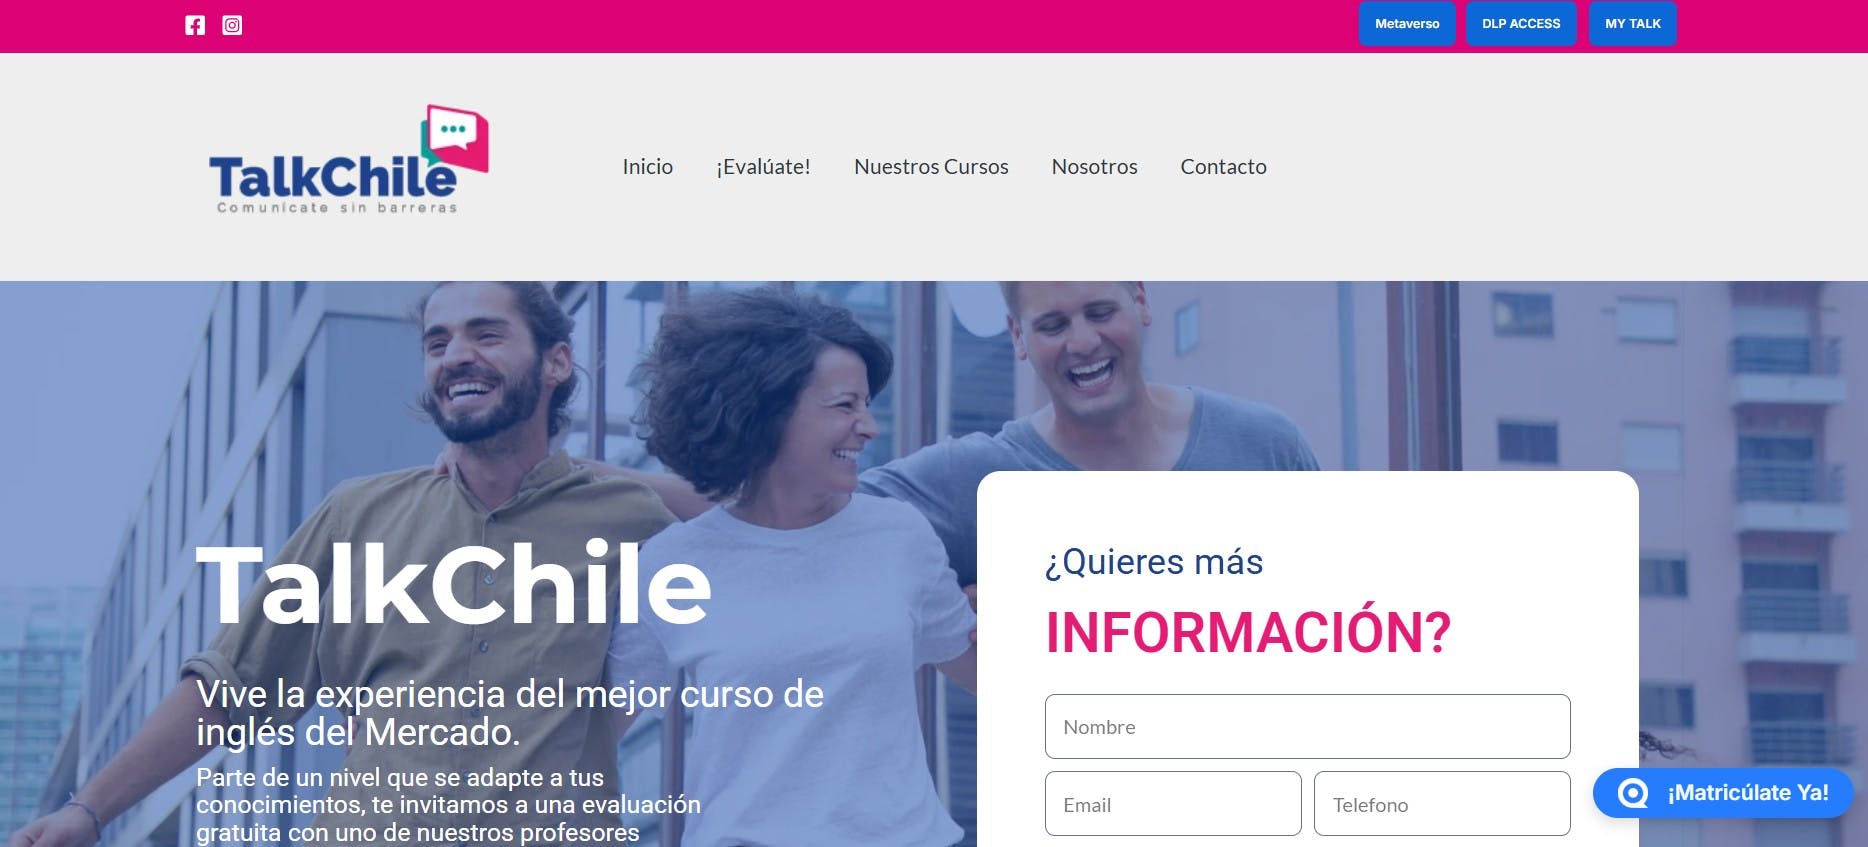Open the ¡Evalúate! menu item
Viewport: 1868px width, 847px height.
point(763,167)
